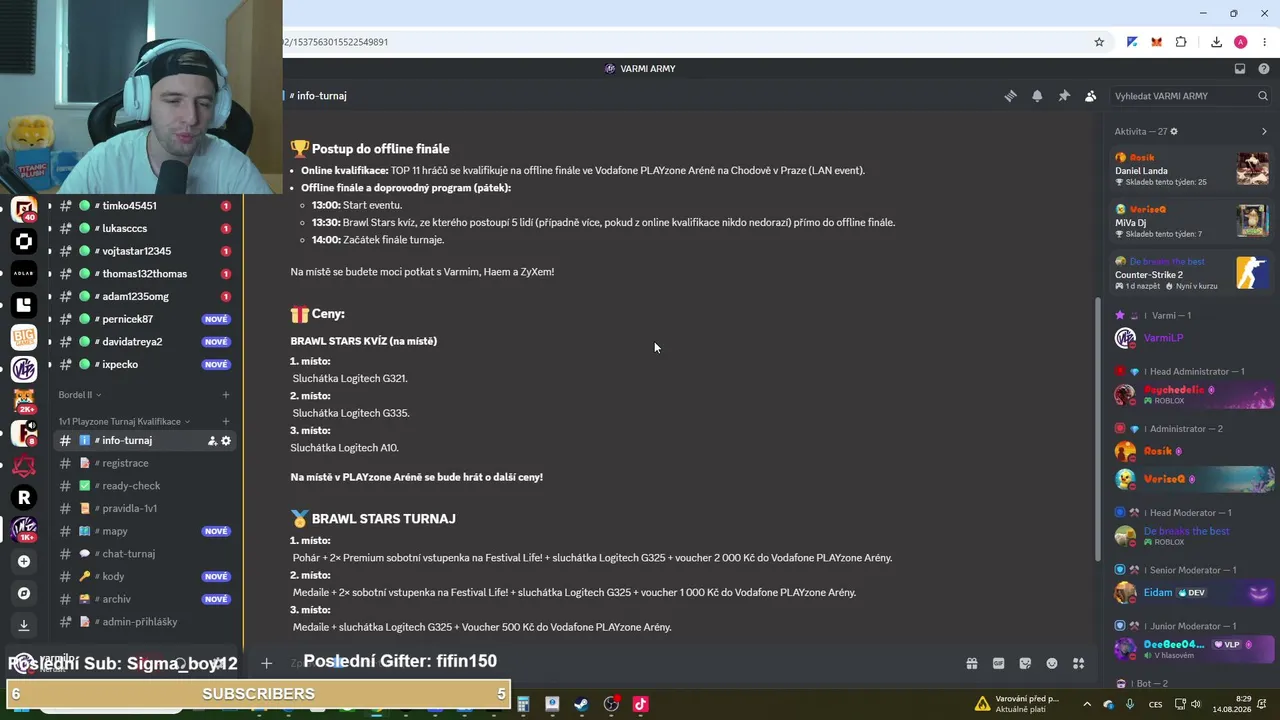Viewport: 1280px width, 720px height.
Task: Open the Apps launcher in message bar
Action: click(1078, 663)
